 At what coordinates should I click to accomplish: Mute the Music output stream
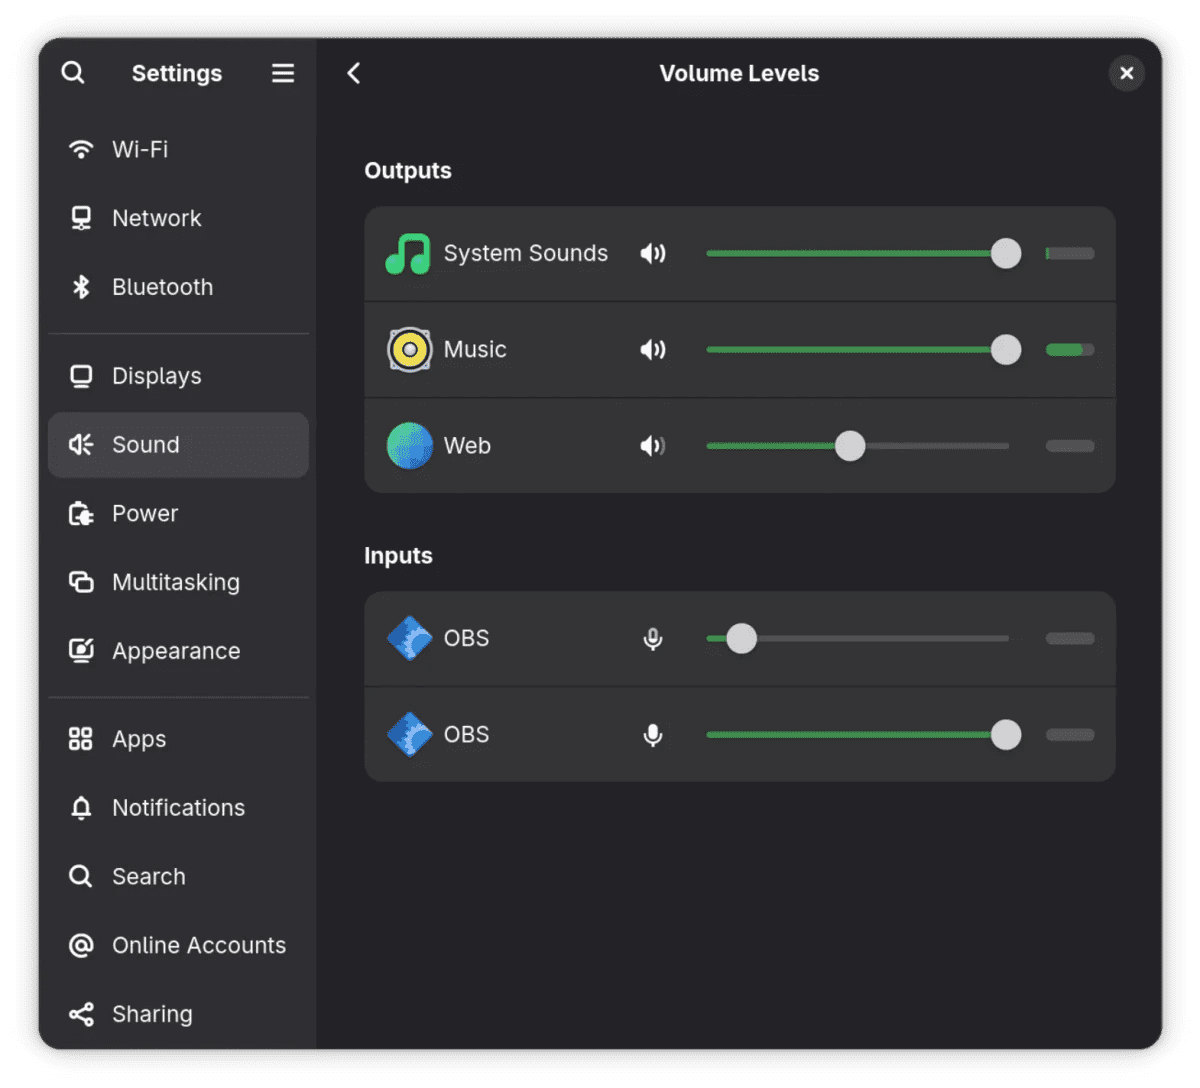pyautogui.click(x=653, y=350)
